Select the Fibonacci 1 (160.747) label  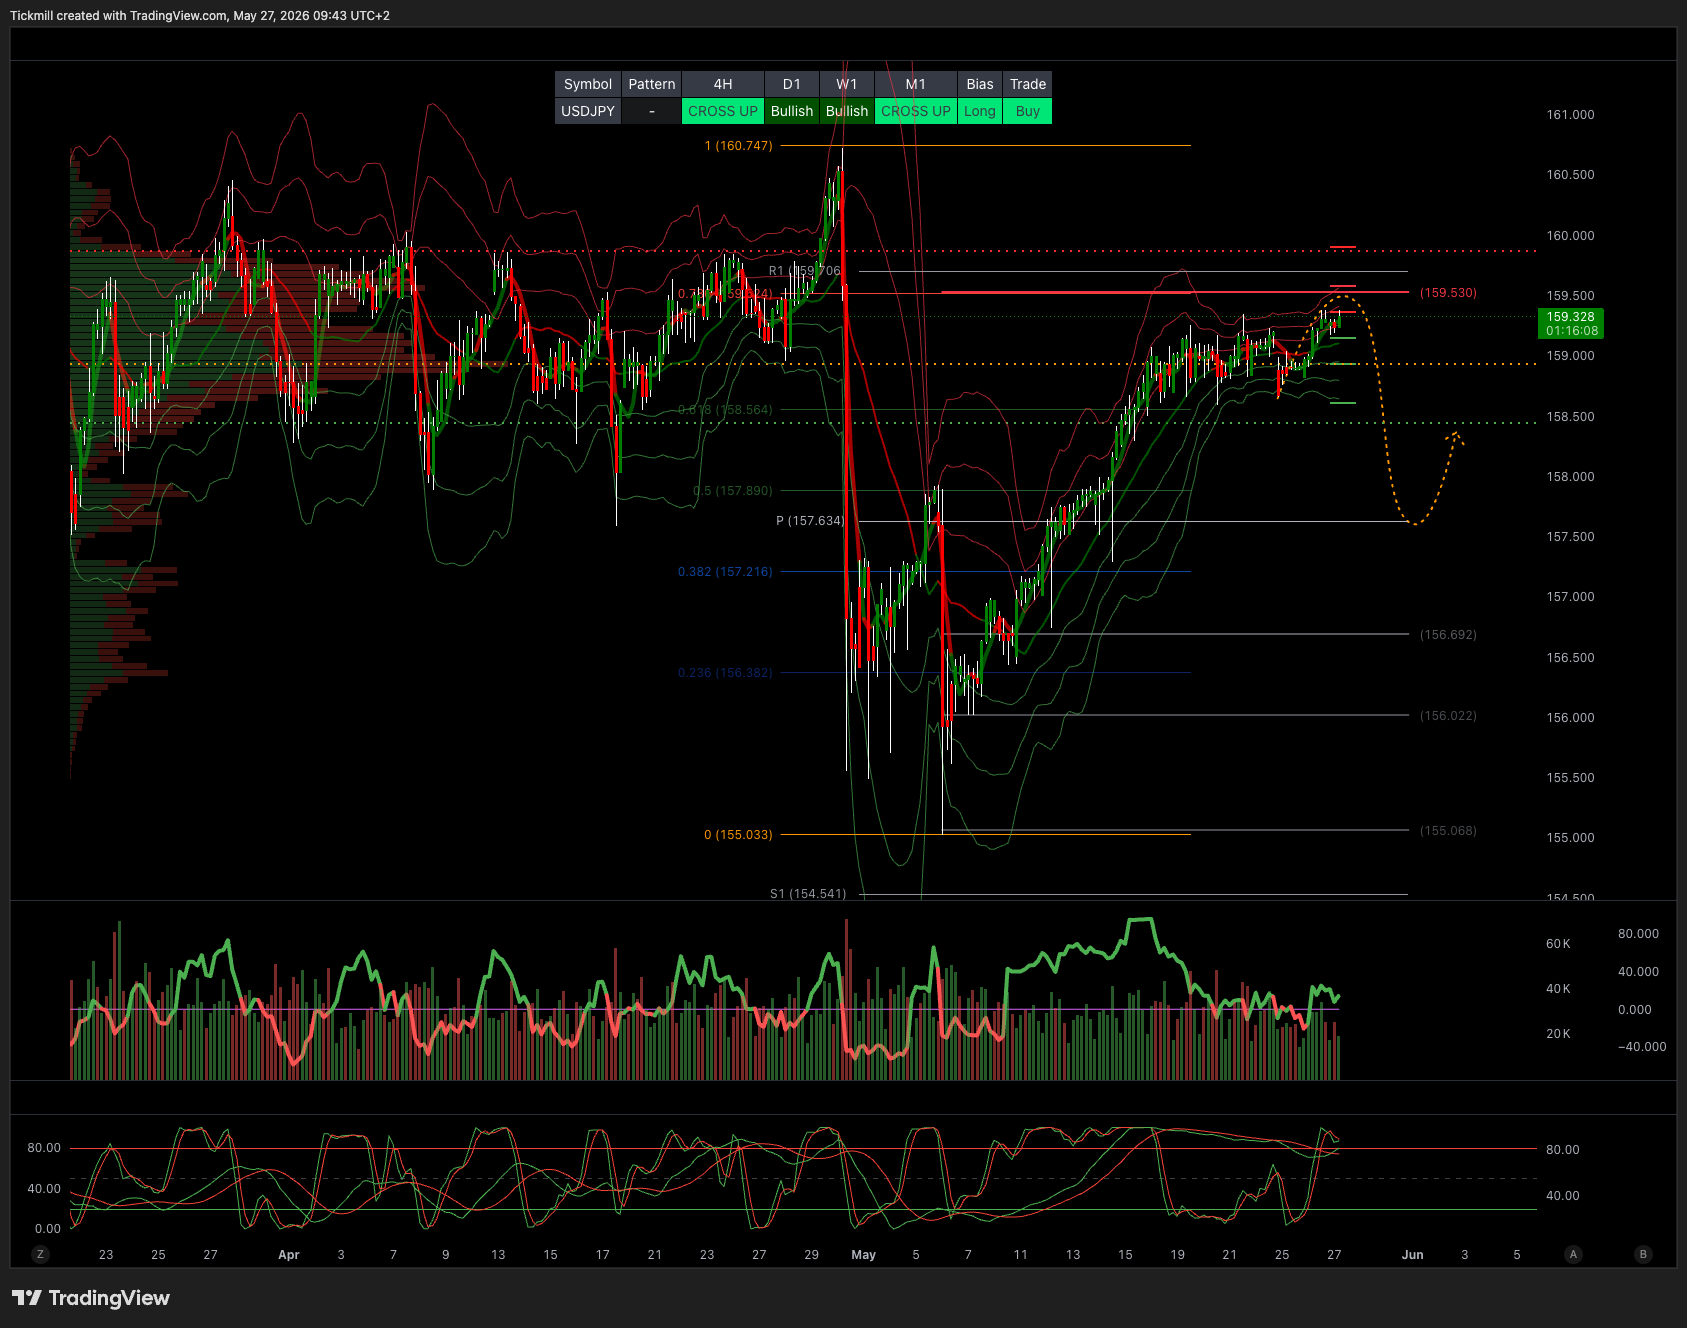[738, 146]
